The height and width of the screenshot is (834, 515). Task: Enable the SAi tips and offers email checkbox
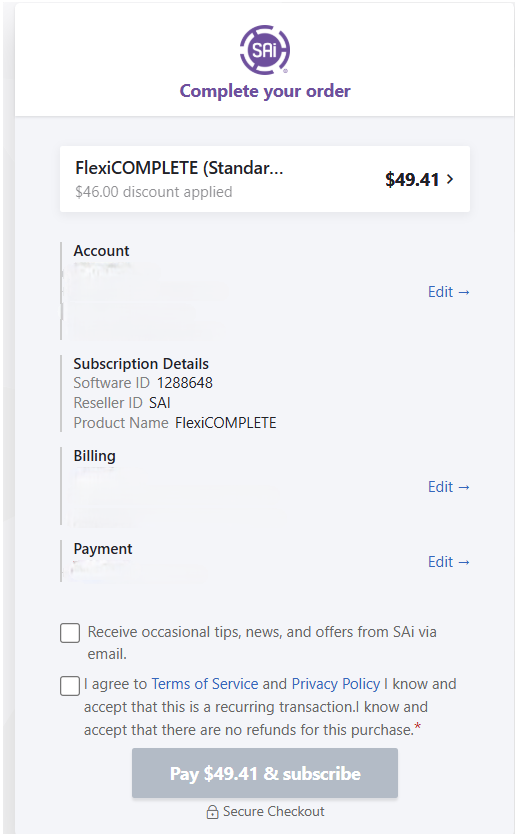tap(70, 633)
